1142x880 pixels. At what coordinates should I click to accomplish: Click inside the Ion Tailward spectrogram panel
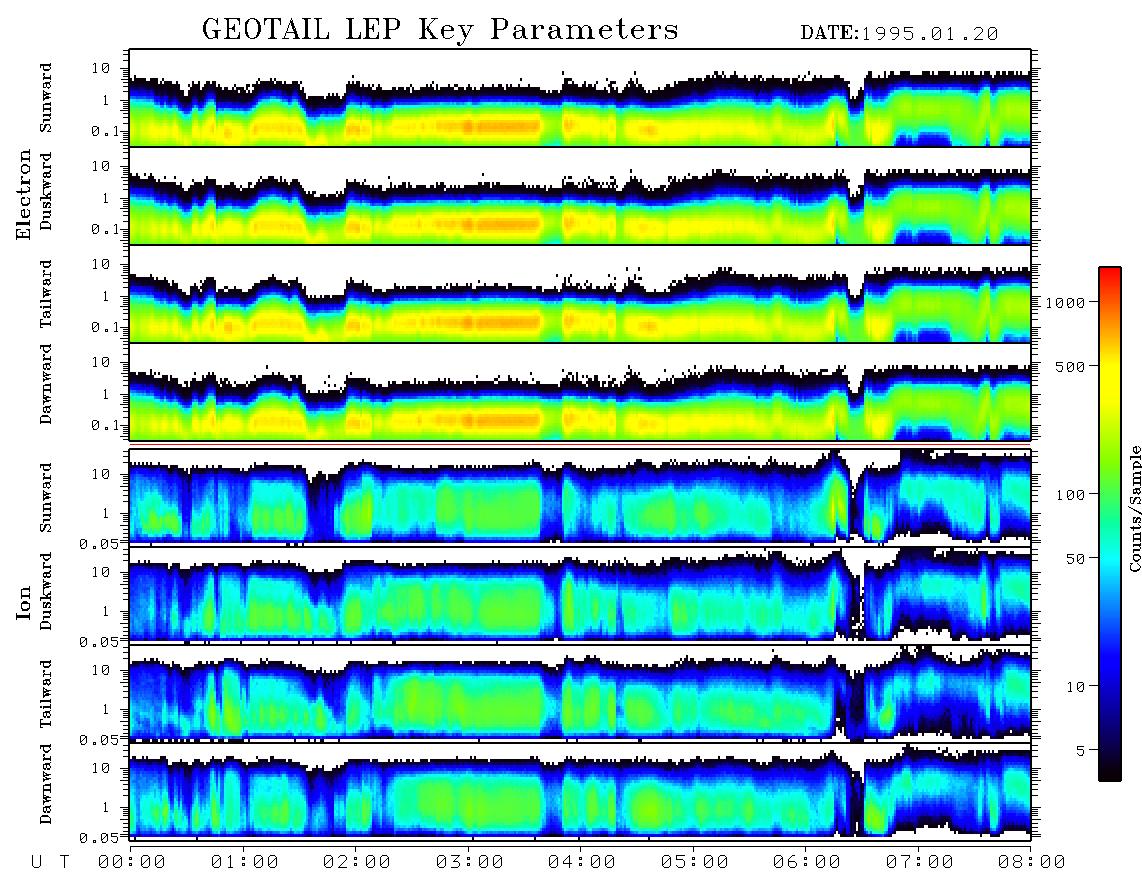[580, 693]
